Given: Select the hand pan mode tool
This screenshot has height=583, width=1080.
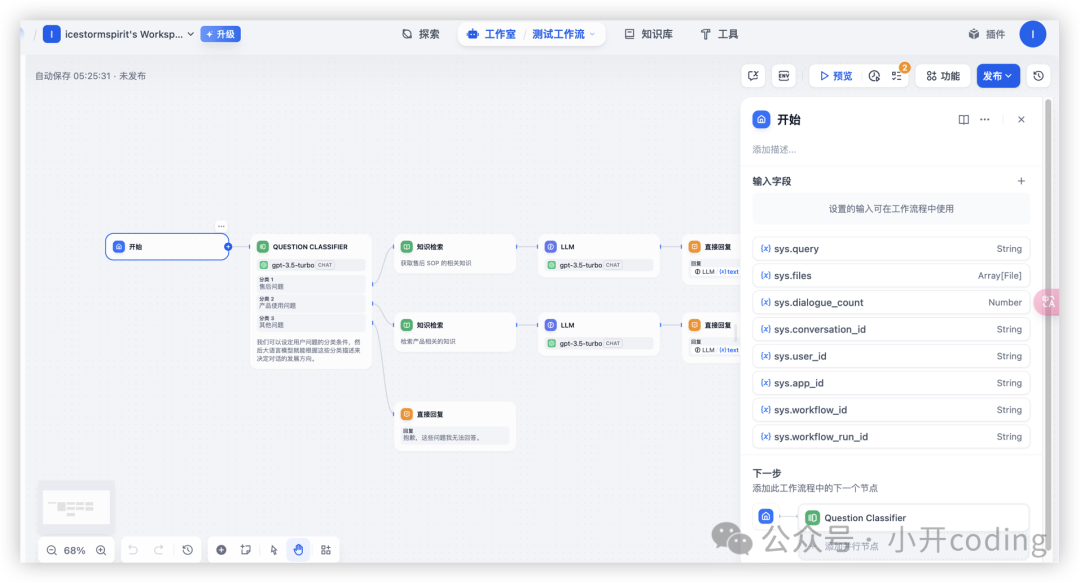Looking at the screenshot, I should tap(298, 550).
